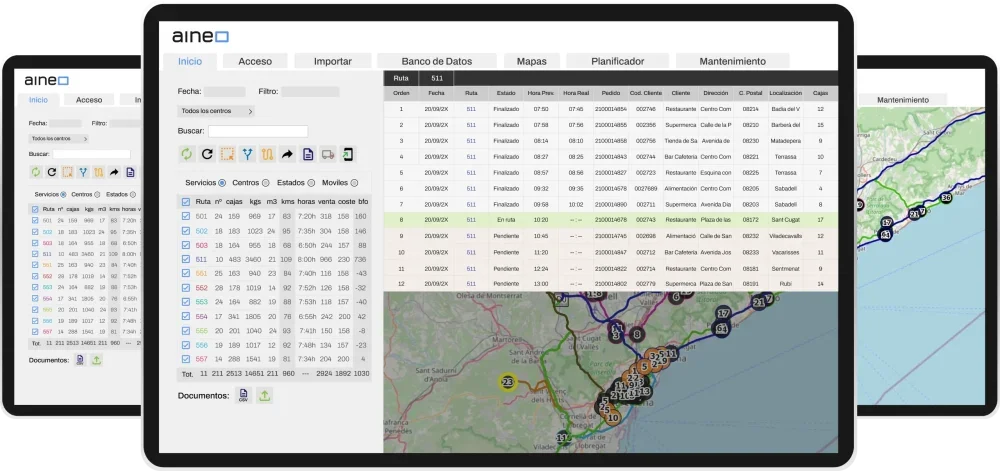
Task: Click map marker 17 in center tablet
Action: point(723,314)
